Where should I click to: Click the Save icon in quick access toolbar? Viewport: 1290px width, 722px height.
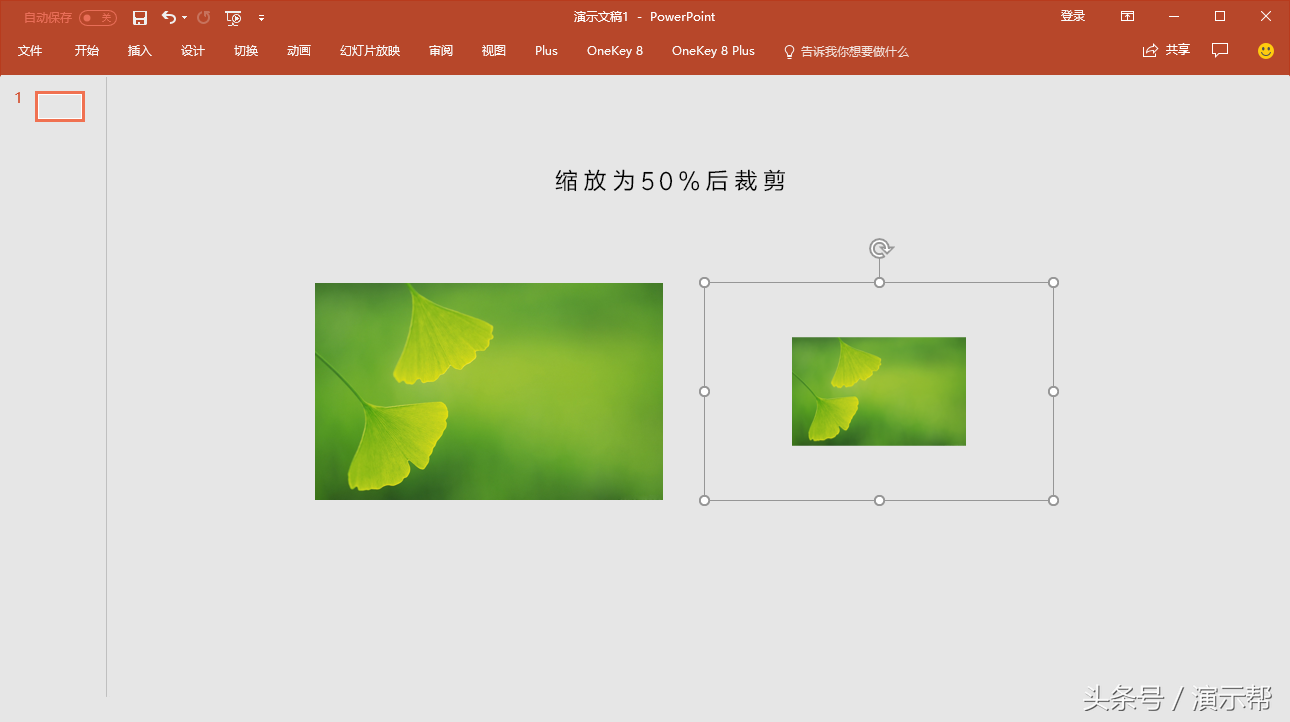pos(140,17)
